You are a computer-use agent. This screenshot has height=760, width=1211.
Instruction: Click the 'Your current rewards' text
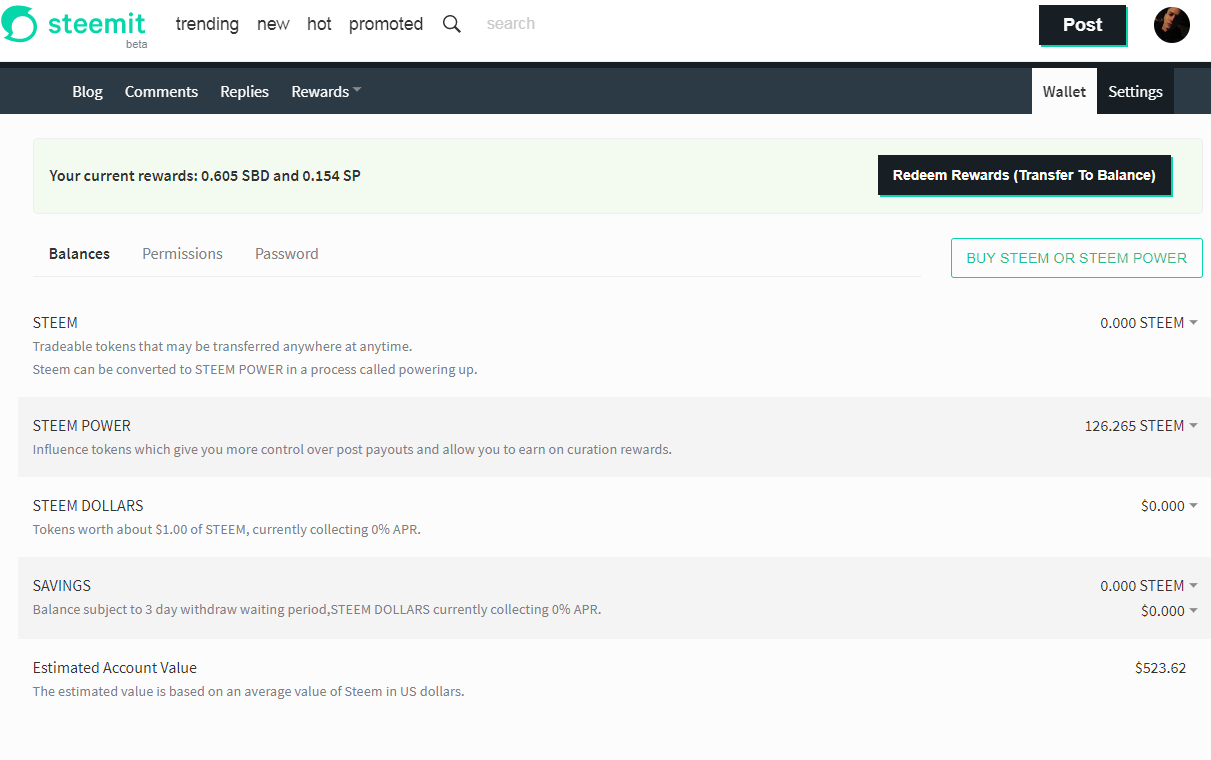205,176
